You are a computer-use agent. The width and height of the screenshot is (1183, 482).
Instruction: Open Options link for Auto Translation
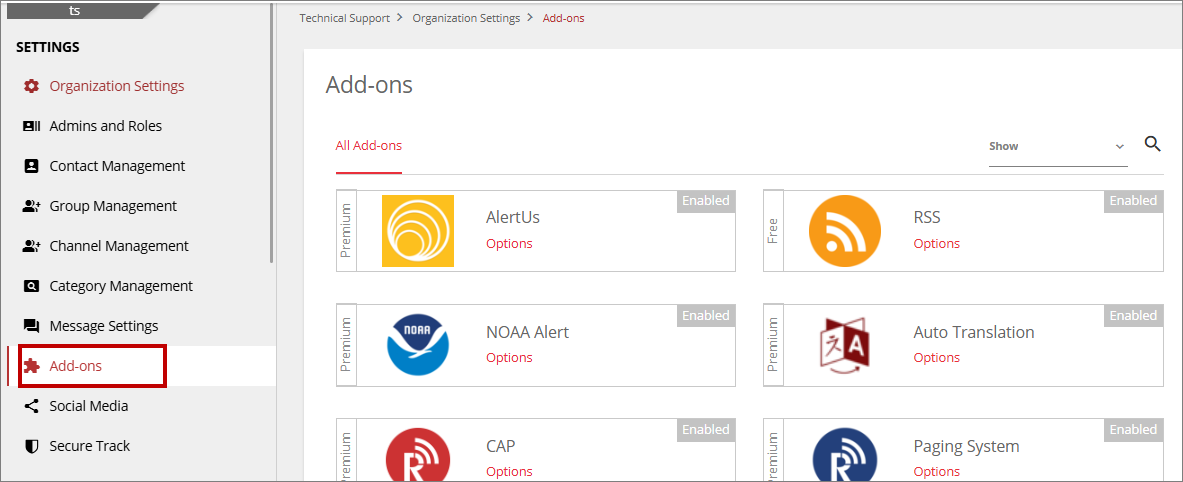tap(936, 358)
